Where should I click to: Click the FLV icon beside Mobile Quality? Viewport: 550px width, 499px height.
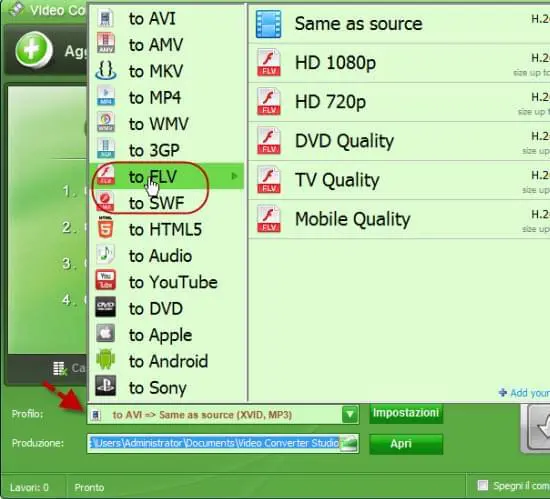click(x=269, y=219)
